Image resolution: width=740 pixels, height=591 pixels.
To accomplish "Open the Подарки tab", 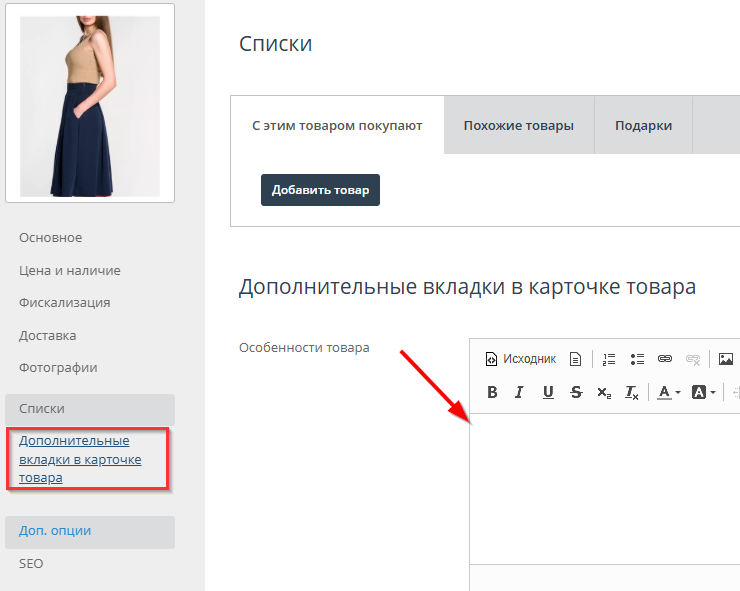I will click(x=643, y=126).
